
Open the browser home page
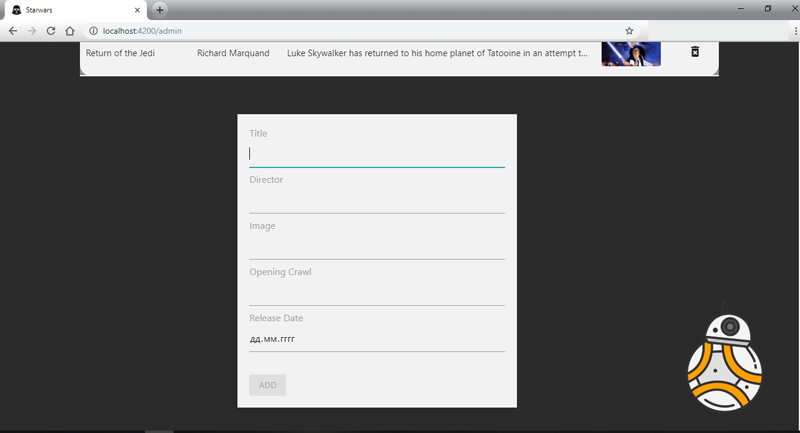70,31
